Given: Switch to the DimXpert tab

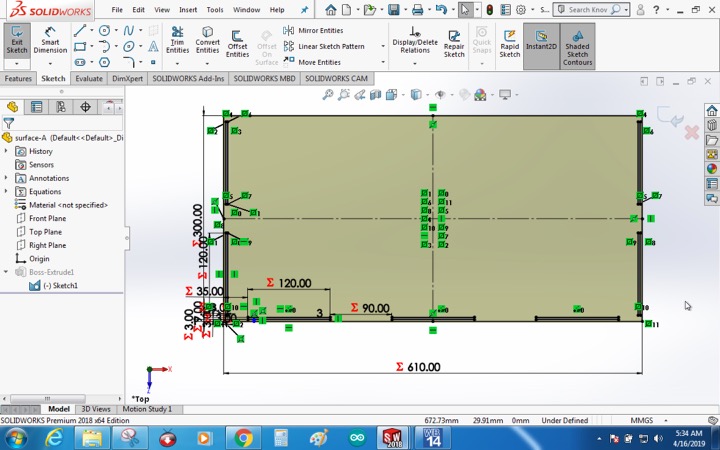Looking at the screenshot, I should pos(127,79).
